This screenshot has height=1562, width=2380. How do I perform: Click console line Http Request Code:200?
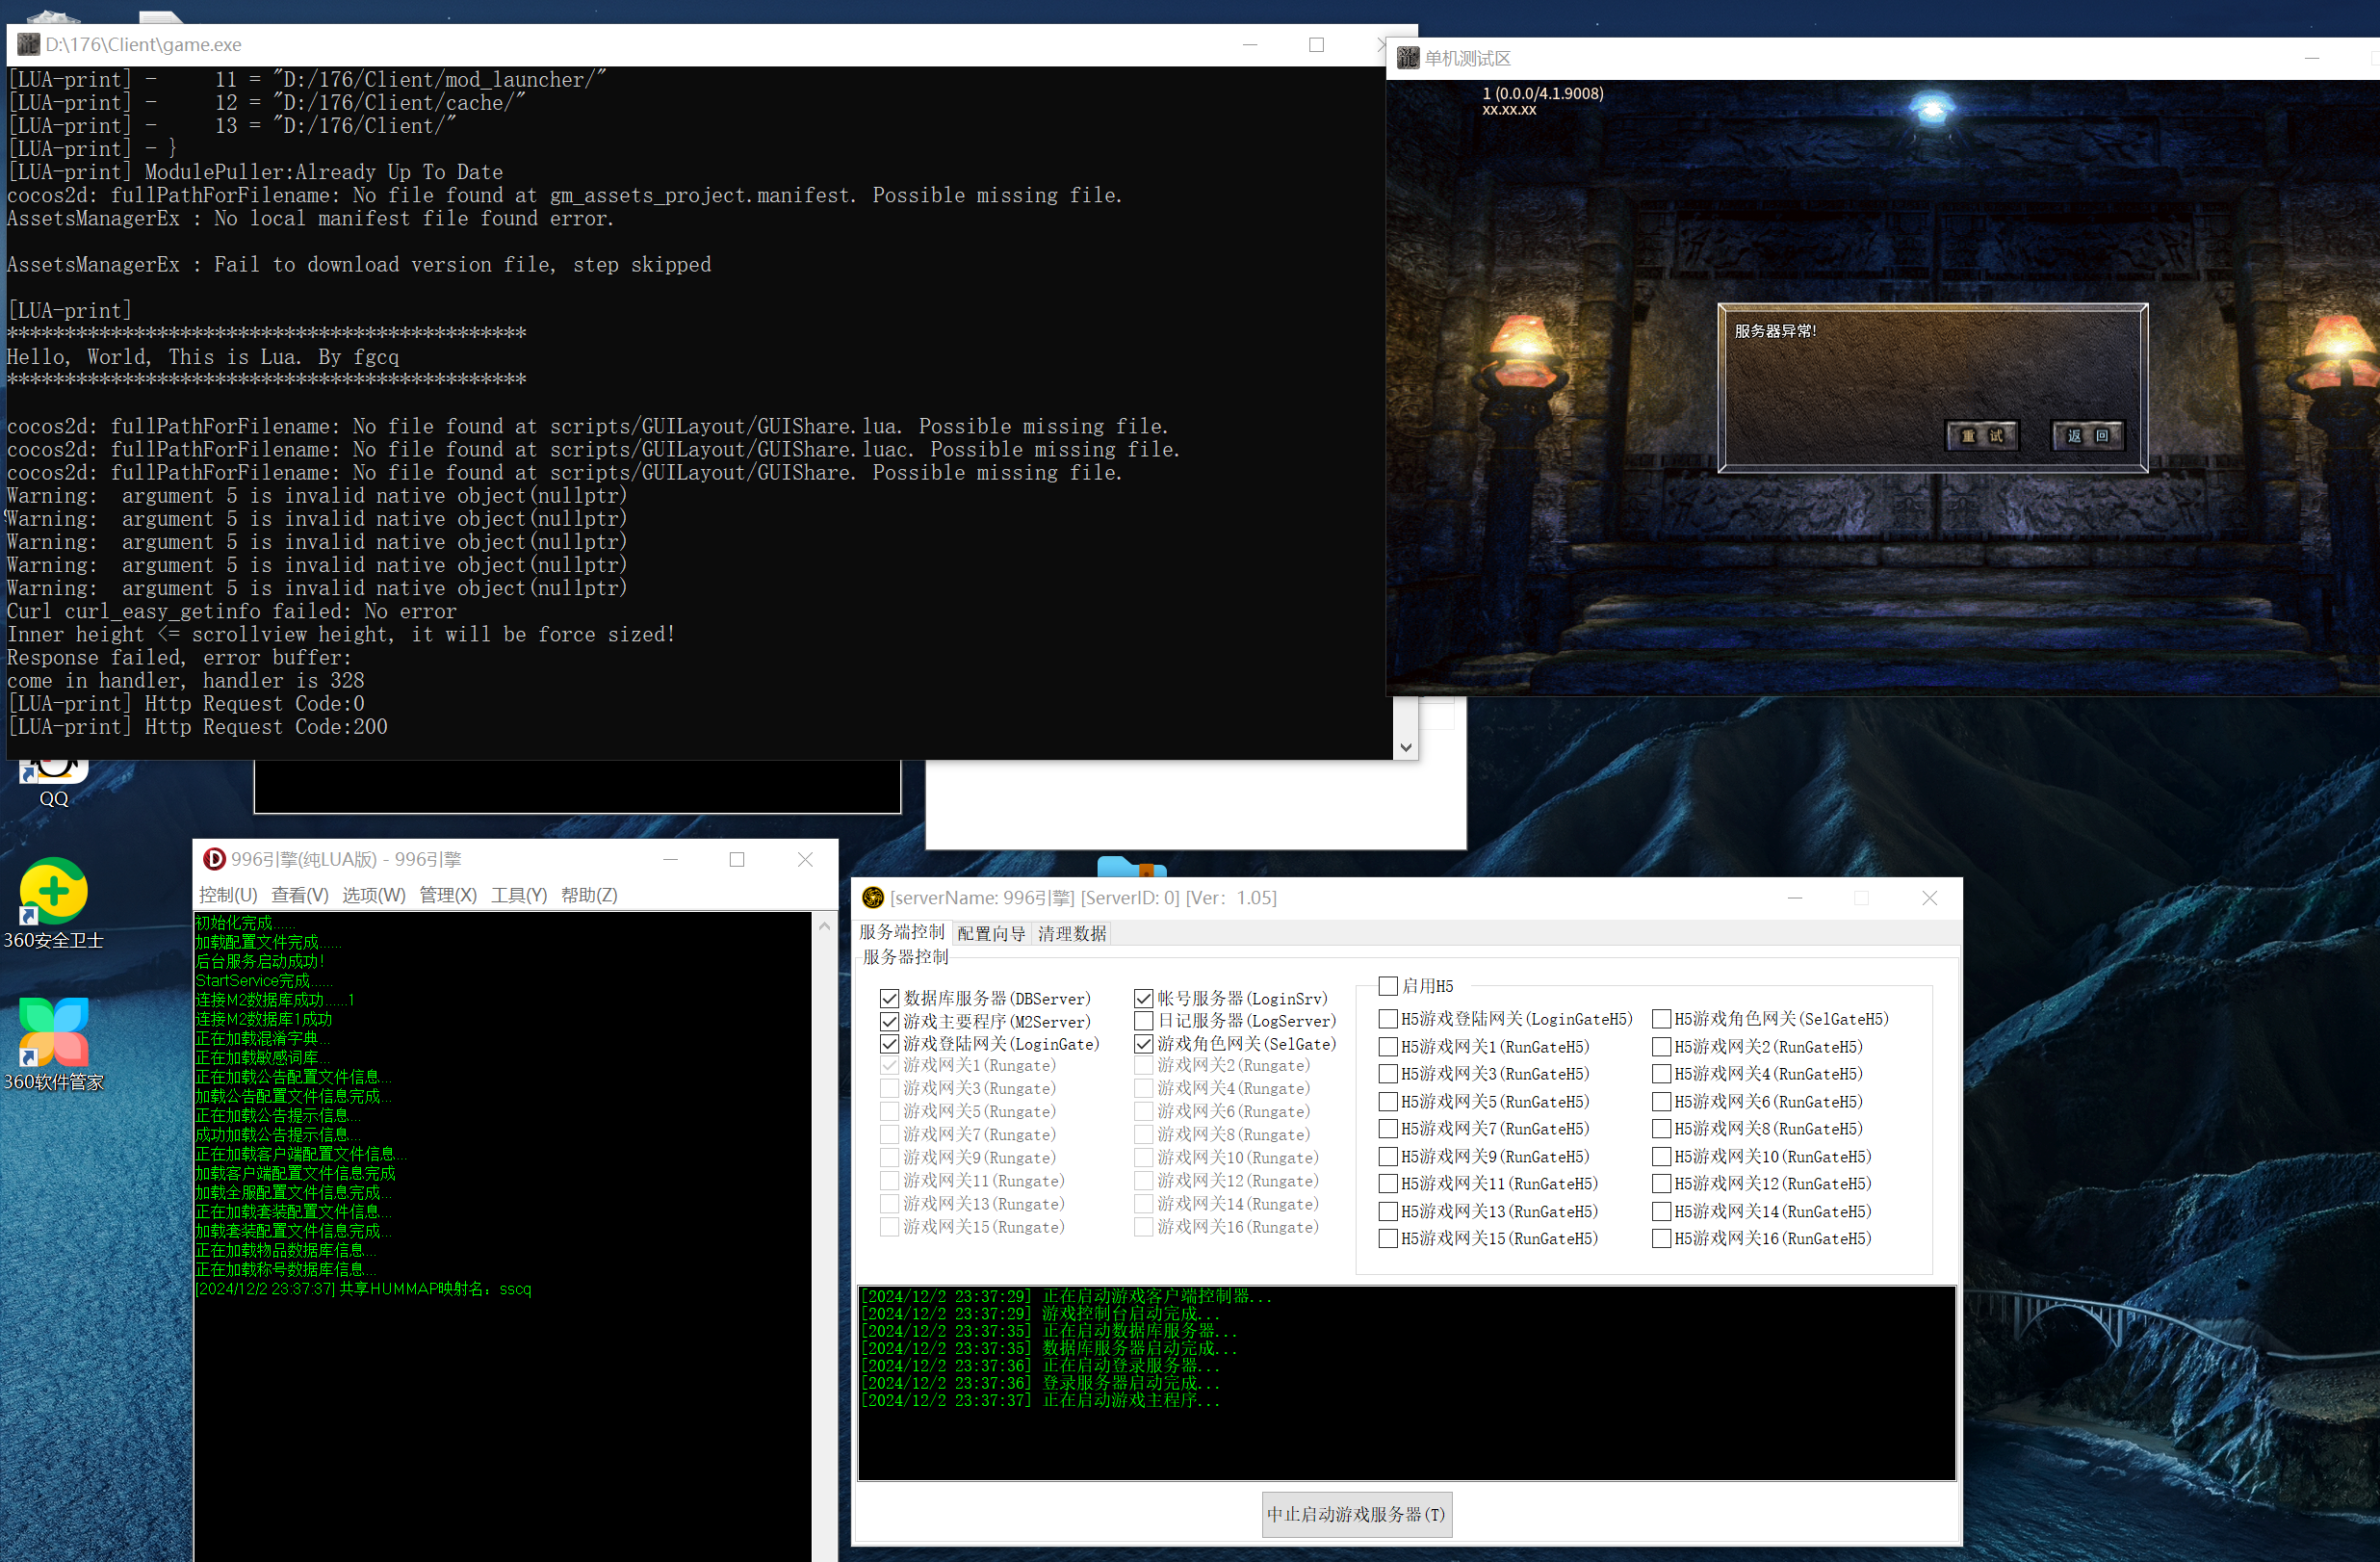197,727
